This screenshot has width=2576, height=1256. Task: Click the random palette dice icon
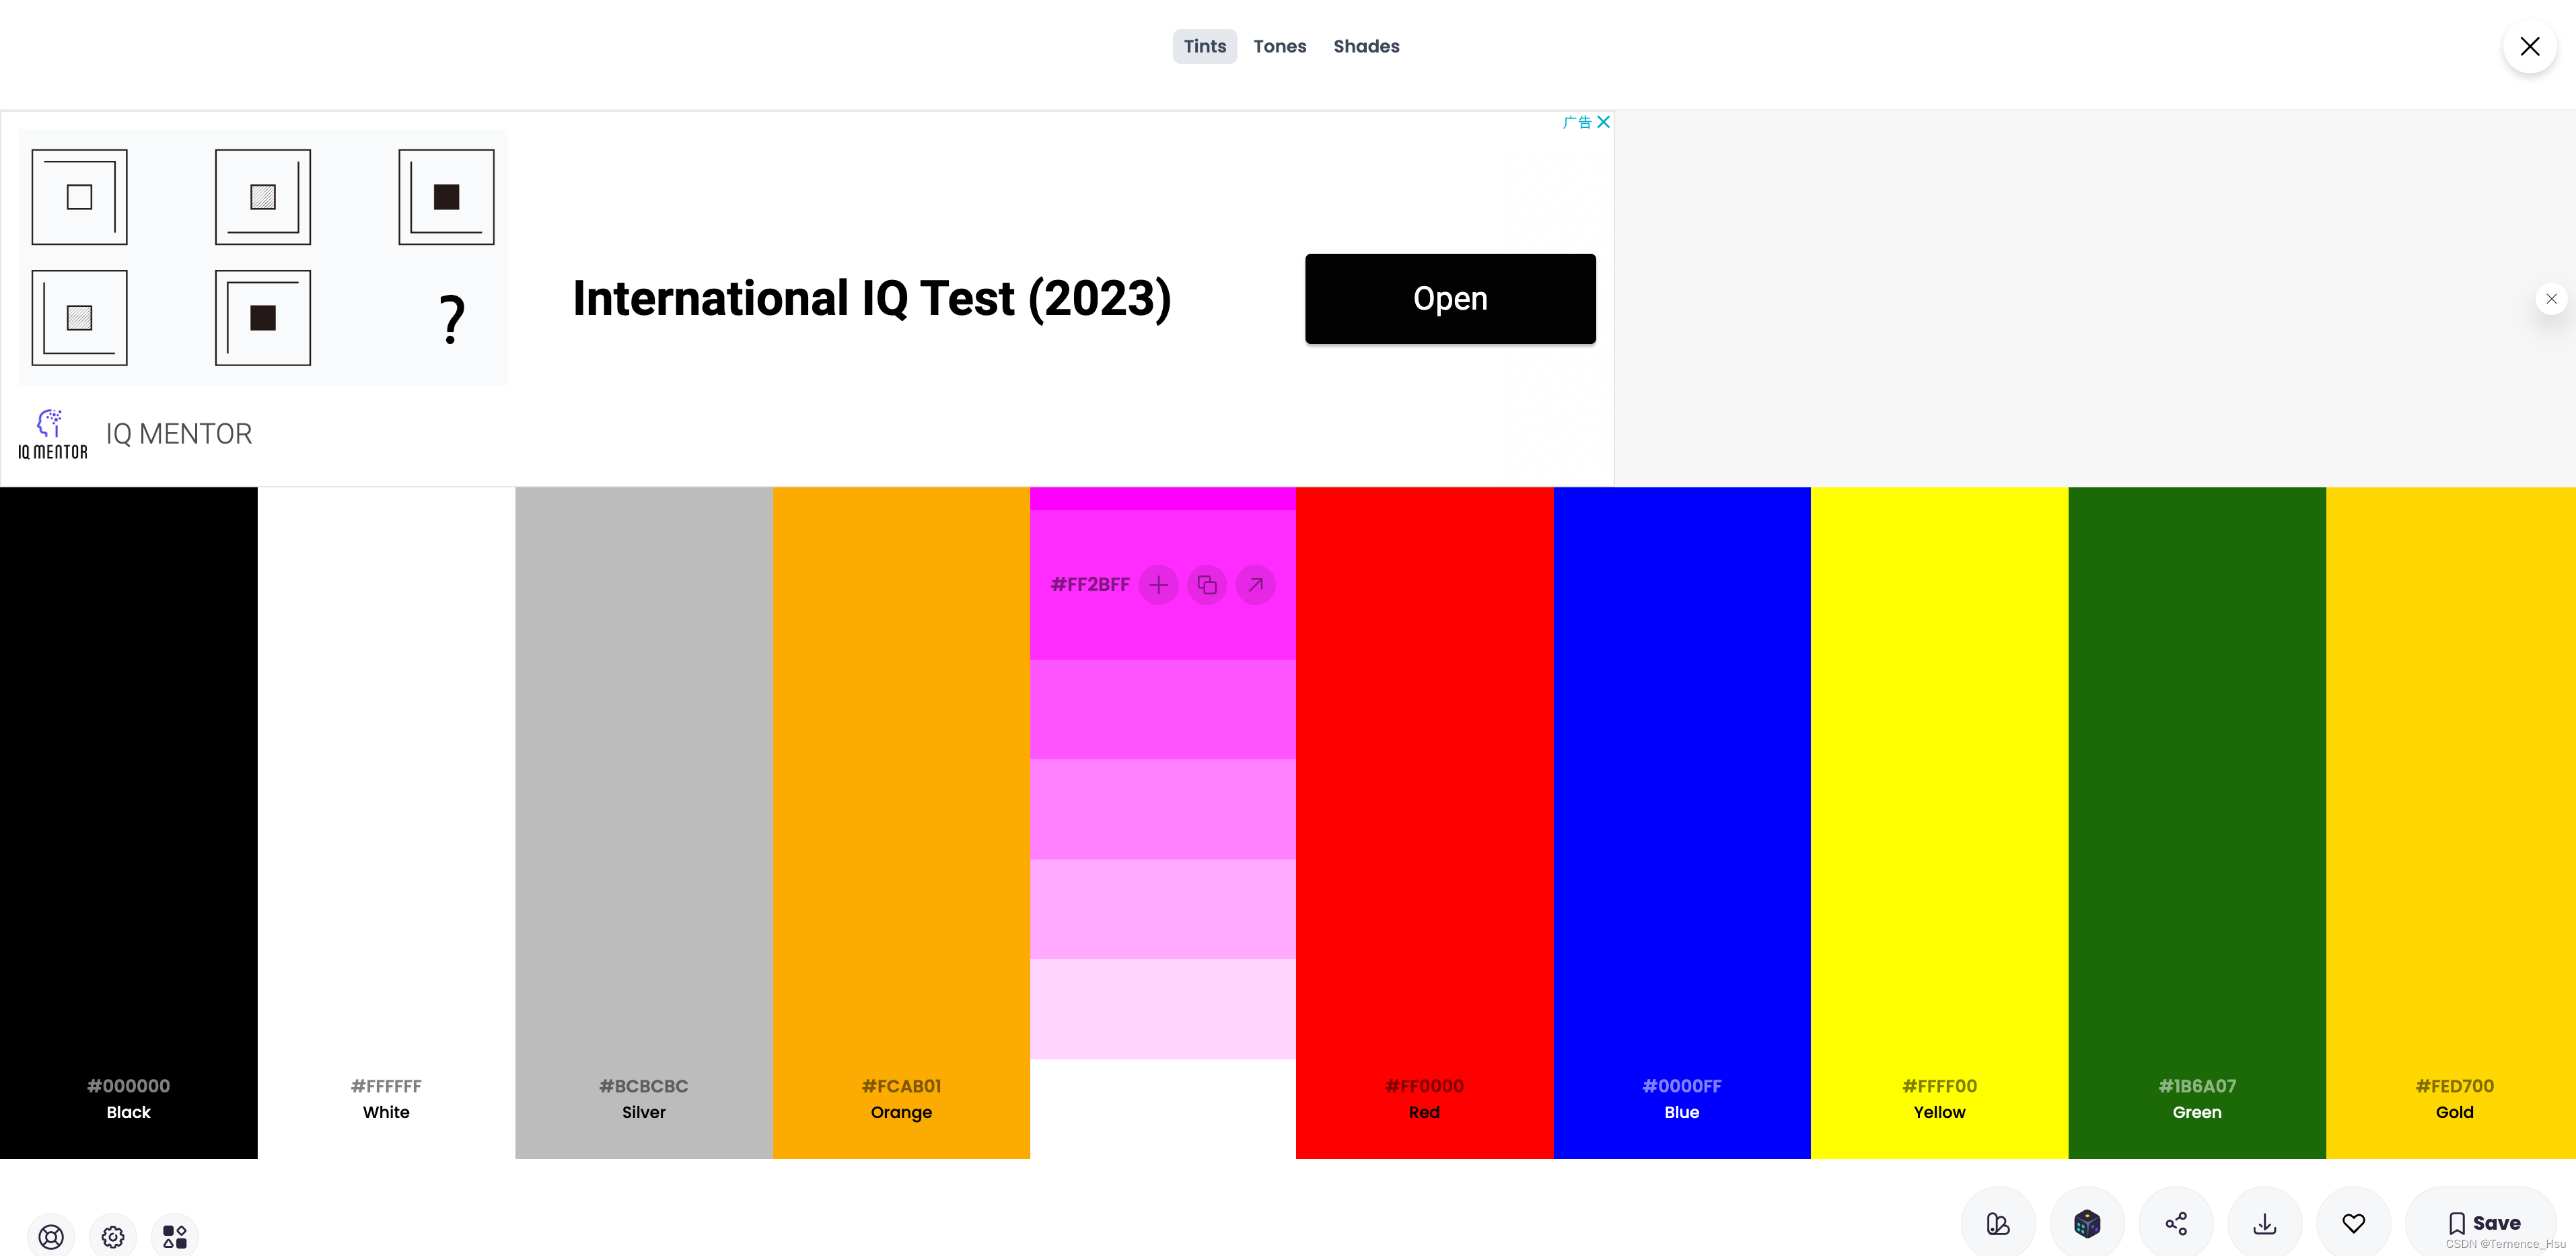click(x=2086, y=1223)
